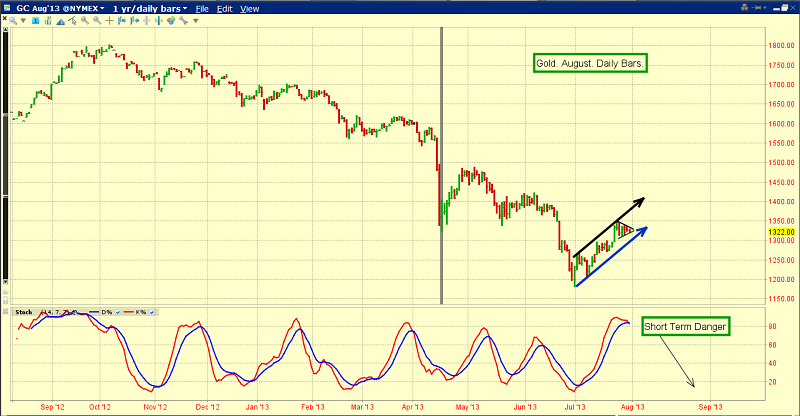The height and width of the screenshot is (416, 800).
Task: Expand the arrow next to the search magnifier
Action: tap(23, 21)
